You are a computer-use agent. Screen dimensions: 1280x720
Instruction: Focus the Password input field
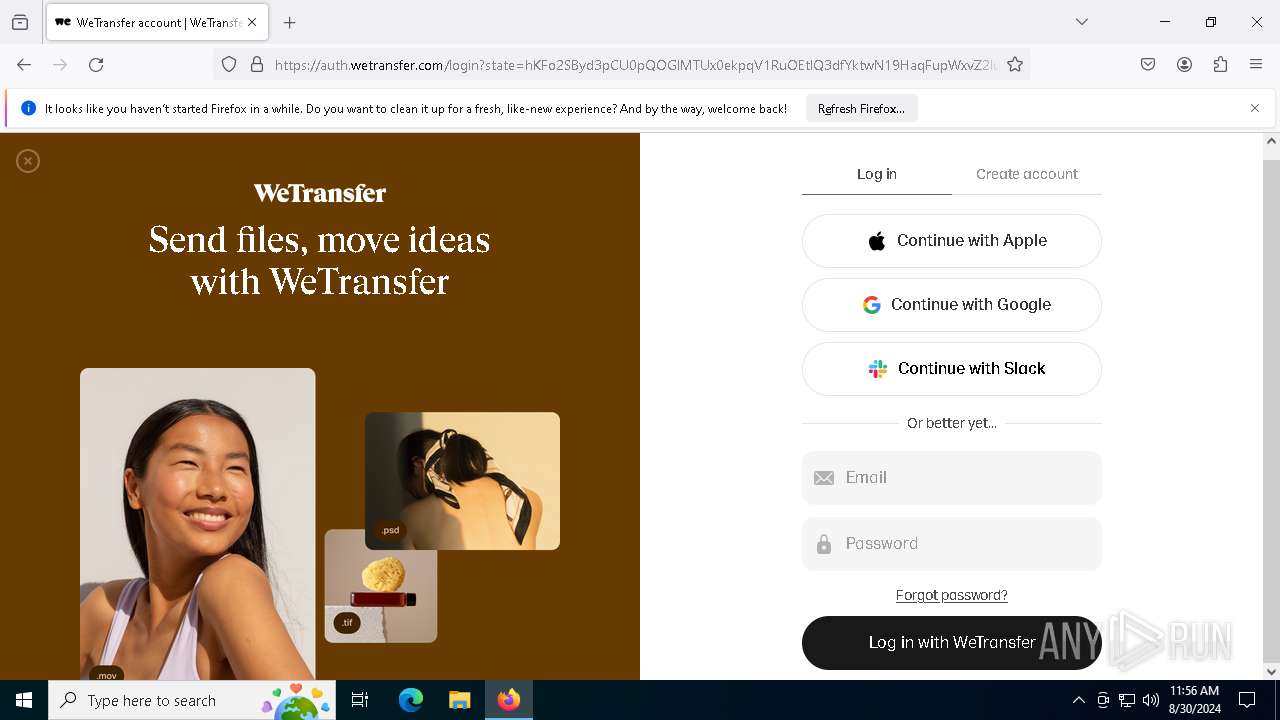point(952,544)
